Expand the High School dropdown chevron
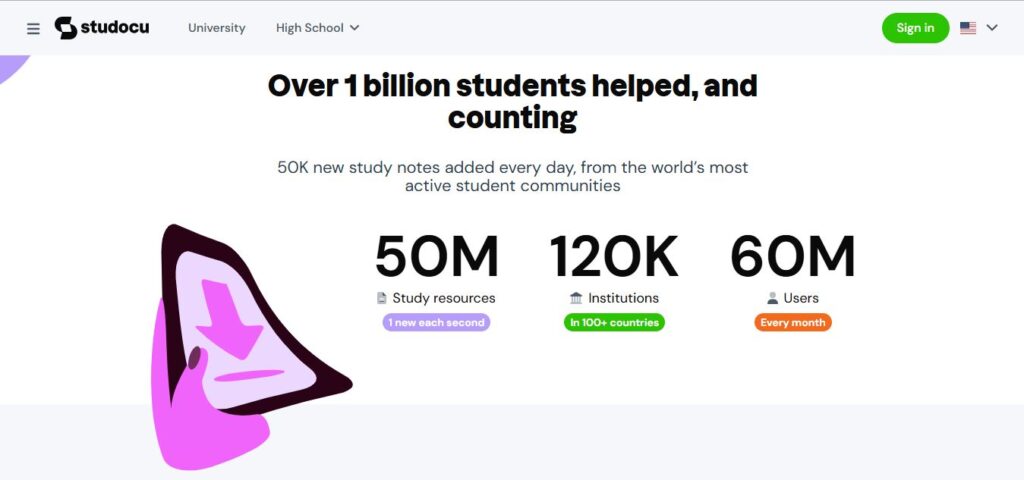The width and height of the screenshot is (1024, 480). [355, 28]
